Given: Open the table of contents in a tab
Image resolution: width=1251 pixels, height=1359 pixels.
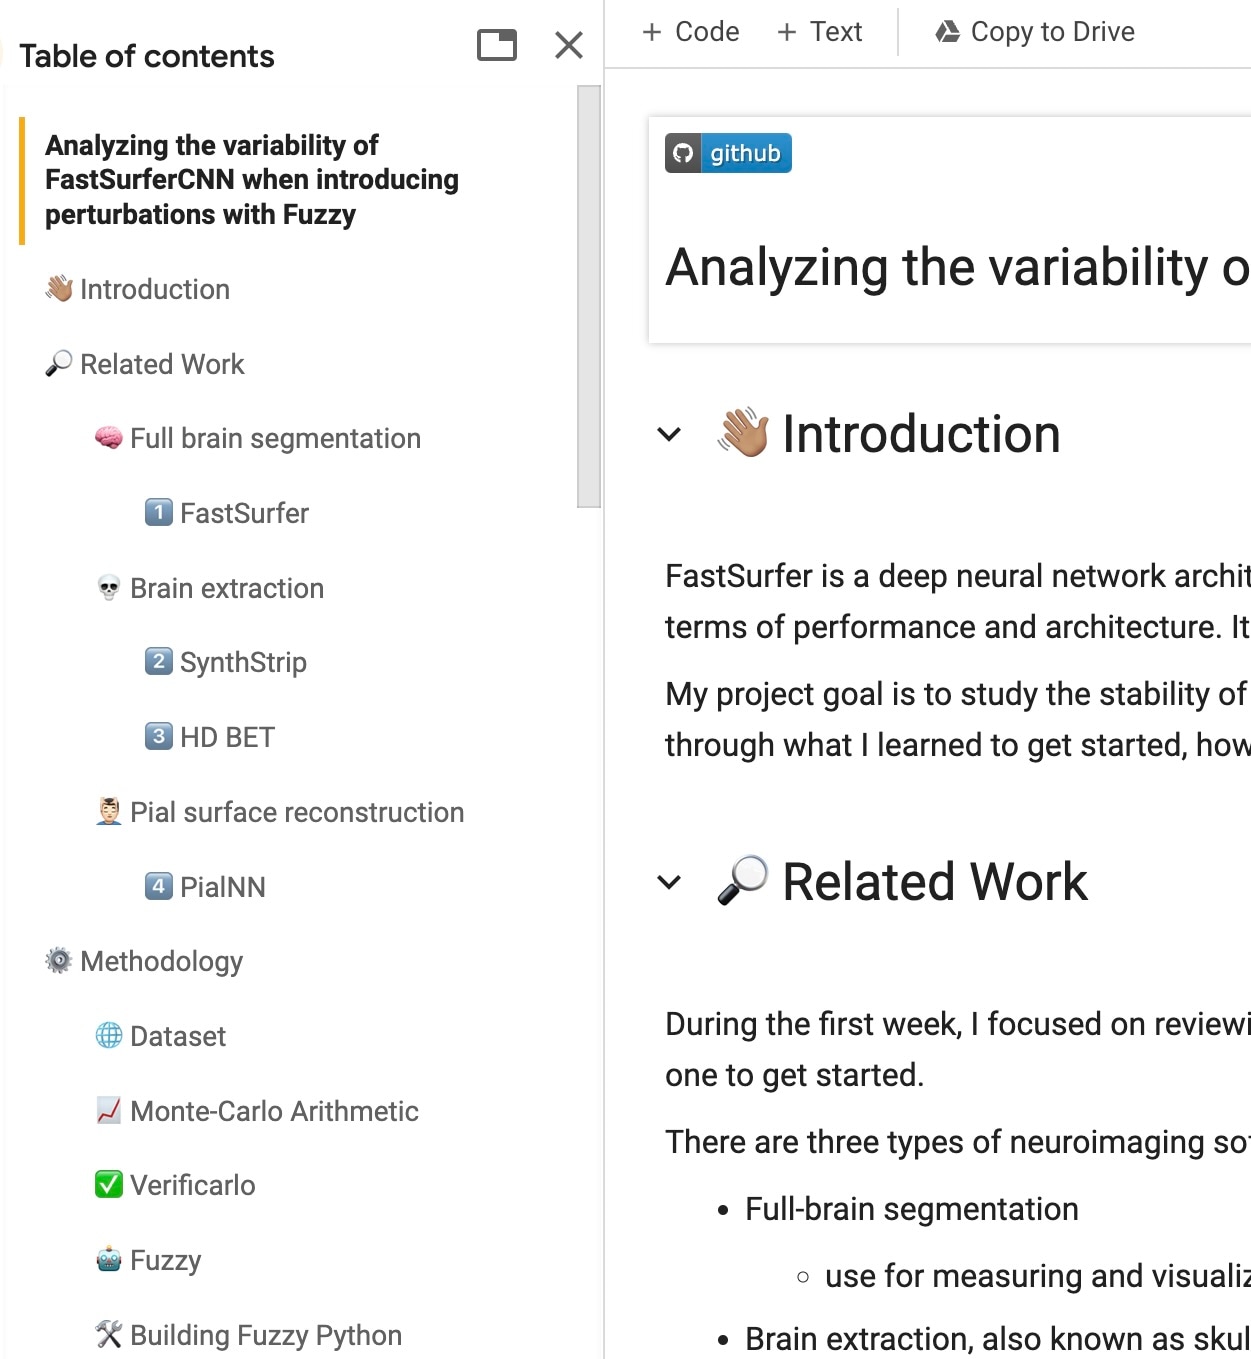Looking at the screenshot, I should [497, 45].
